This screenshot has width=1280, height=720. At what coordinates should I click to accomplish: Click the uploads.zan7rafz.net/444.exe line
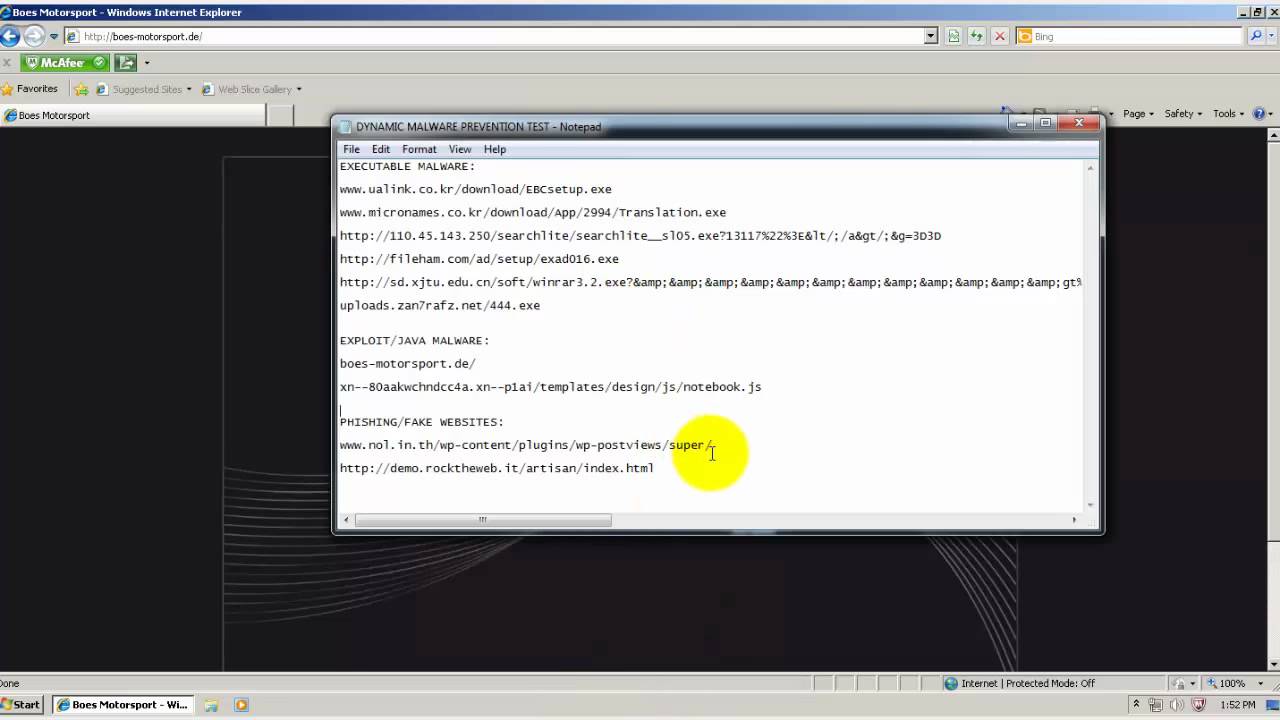440,306
